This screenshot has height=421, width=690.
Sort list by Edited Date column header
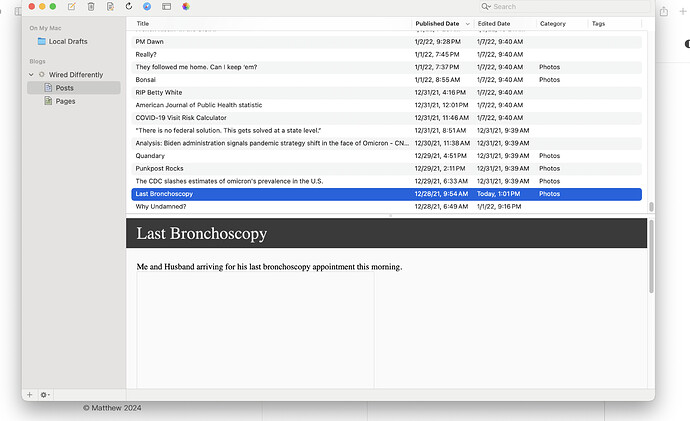(x=494, y=23)
